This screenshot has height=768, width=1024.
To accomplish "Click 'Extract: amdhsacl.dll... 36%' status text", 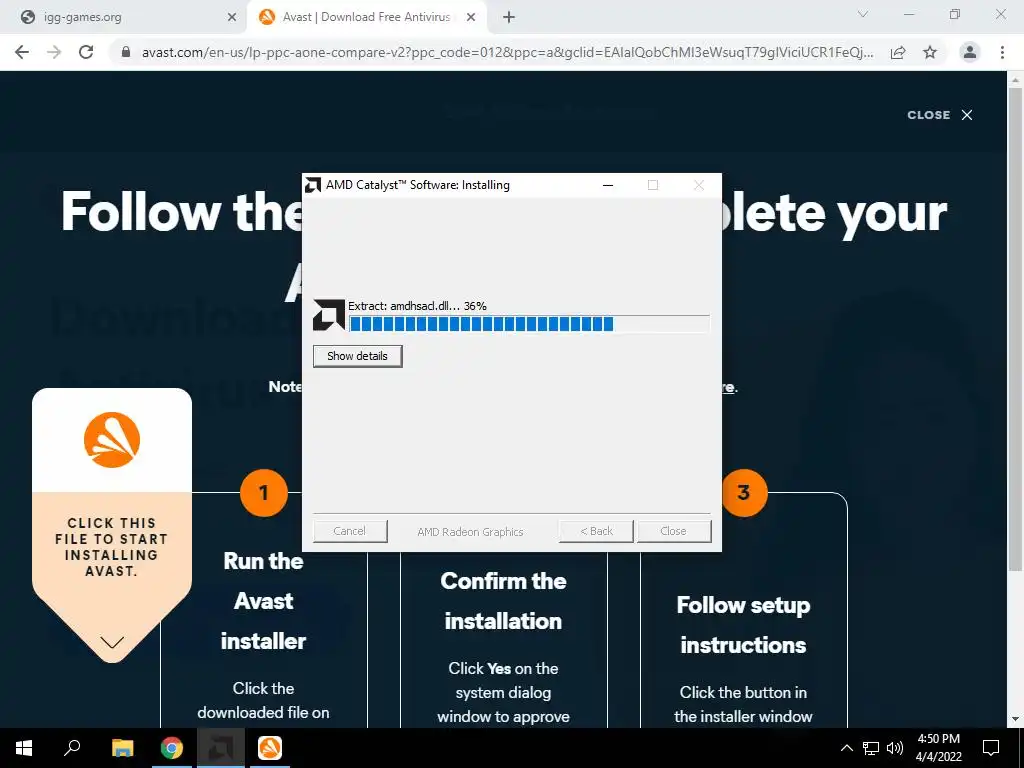I will point(417,306).
